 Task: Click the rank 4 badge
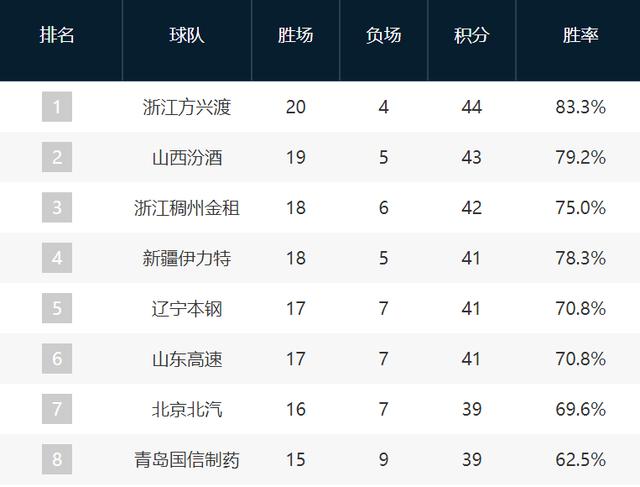click(57, 258)
